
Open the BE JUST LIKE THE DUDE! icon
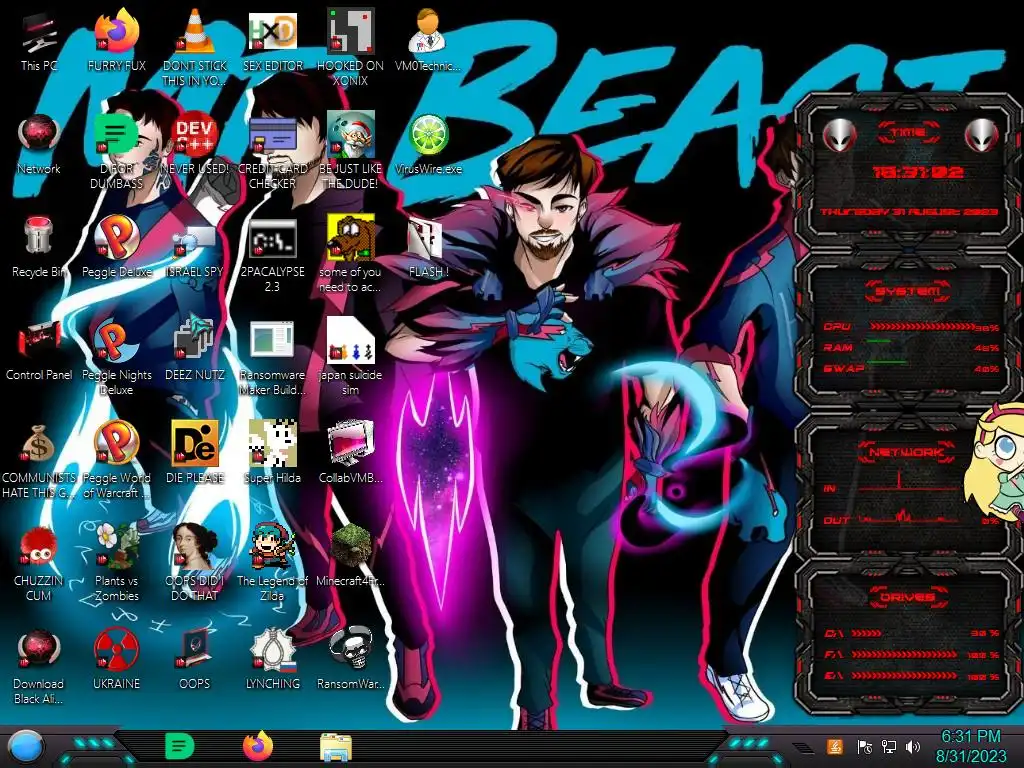[x=350, y=152]
